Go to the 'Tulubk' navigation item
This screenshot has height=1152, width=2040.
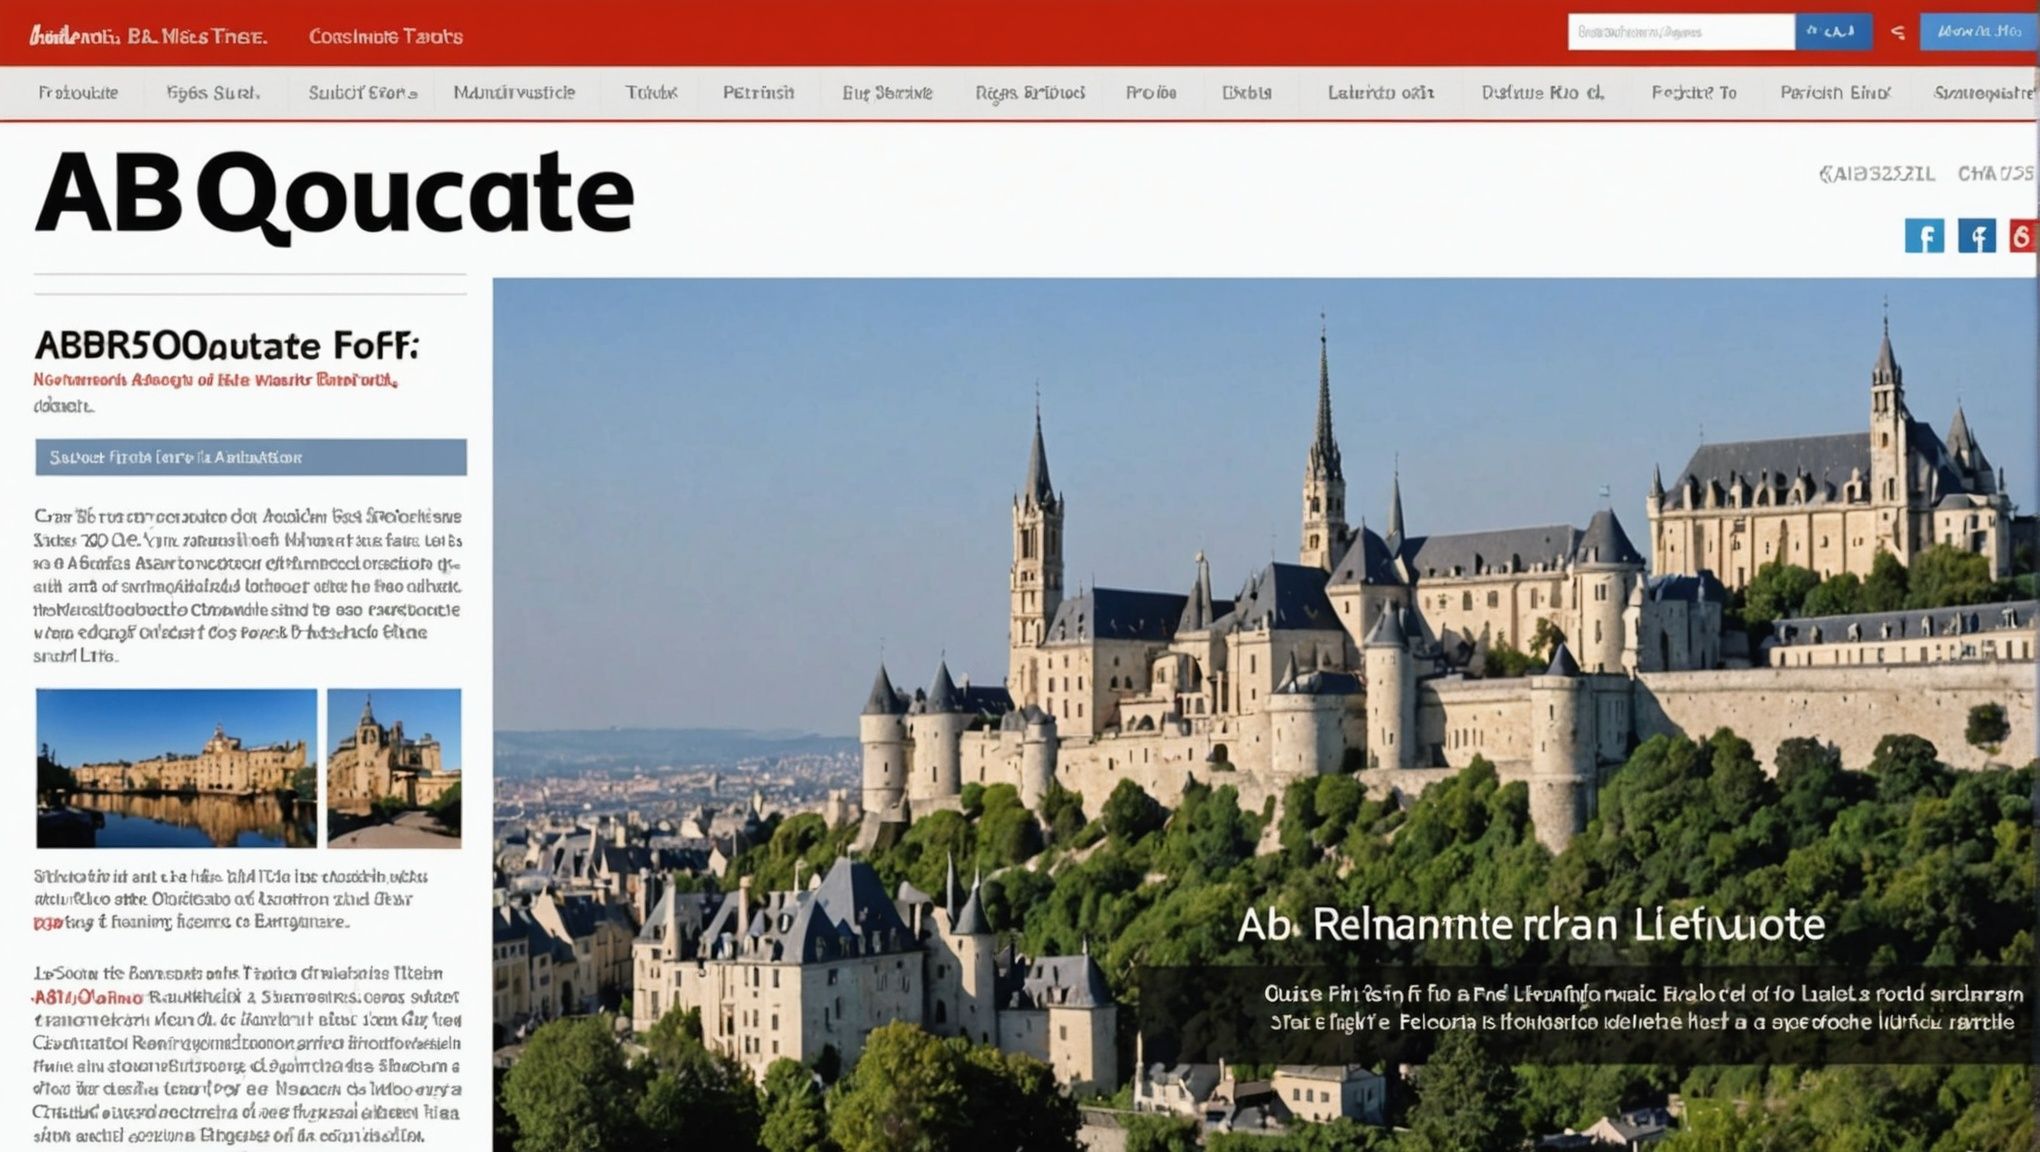click(651, 93)
